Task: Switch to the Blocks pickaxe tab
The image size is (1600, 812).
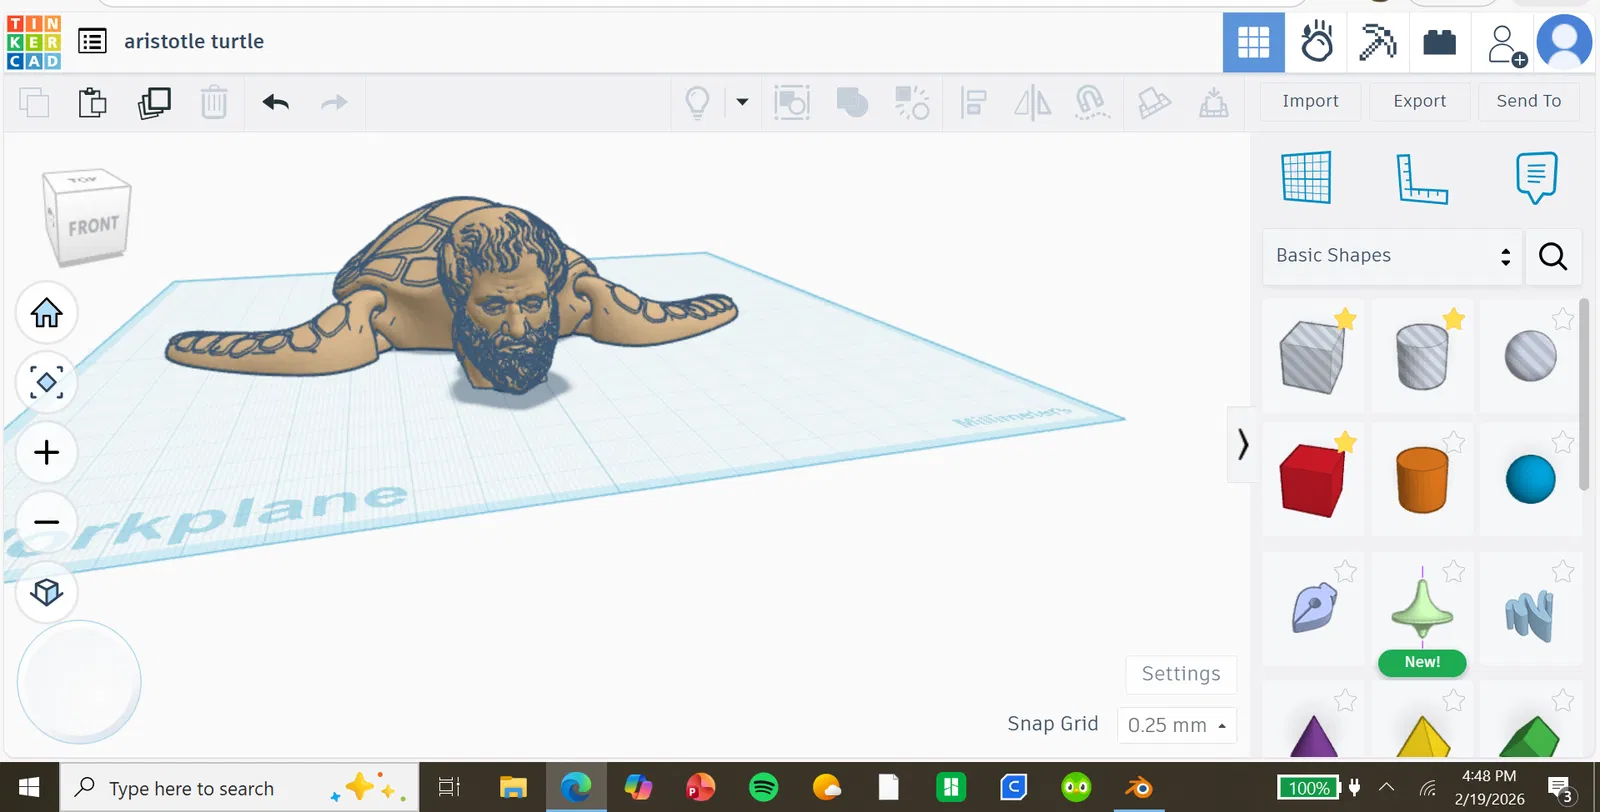Action: point(1378,42)
